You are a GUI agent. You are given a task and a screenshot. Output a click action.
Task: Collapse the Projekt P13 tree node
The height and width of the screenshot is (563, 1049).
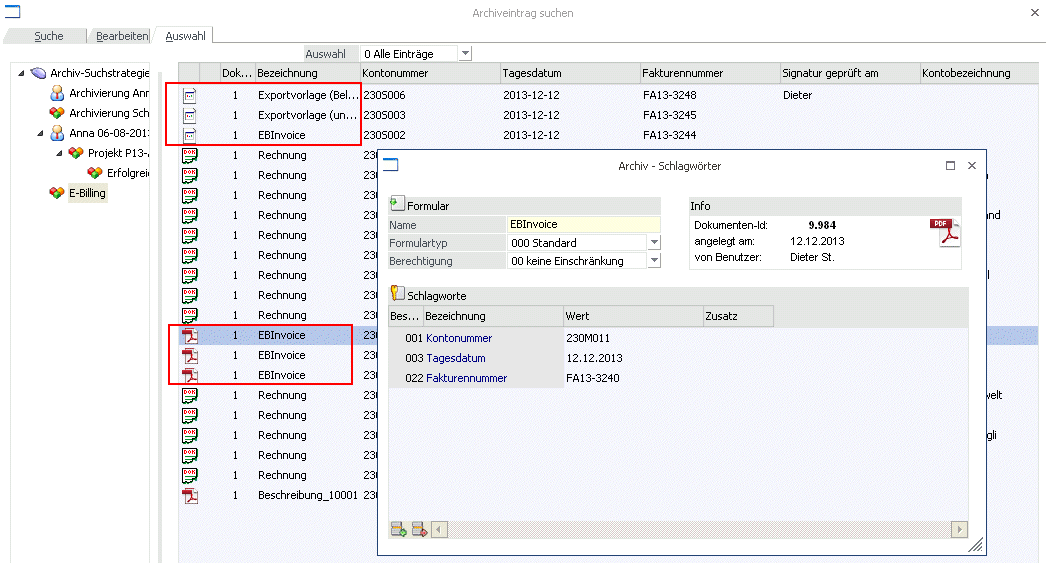pos(60,153)
